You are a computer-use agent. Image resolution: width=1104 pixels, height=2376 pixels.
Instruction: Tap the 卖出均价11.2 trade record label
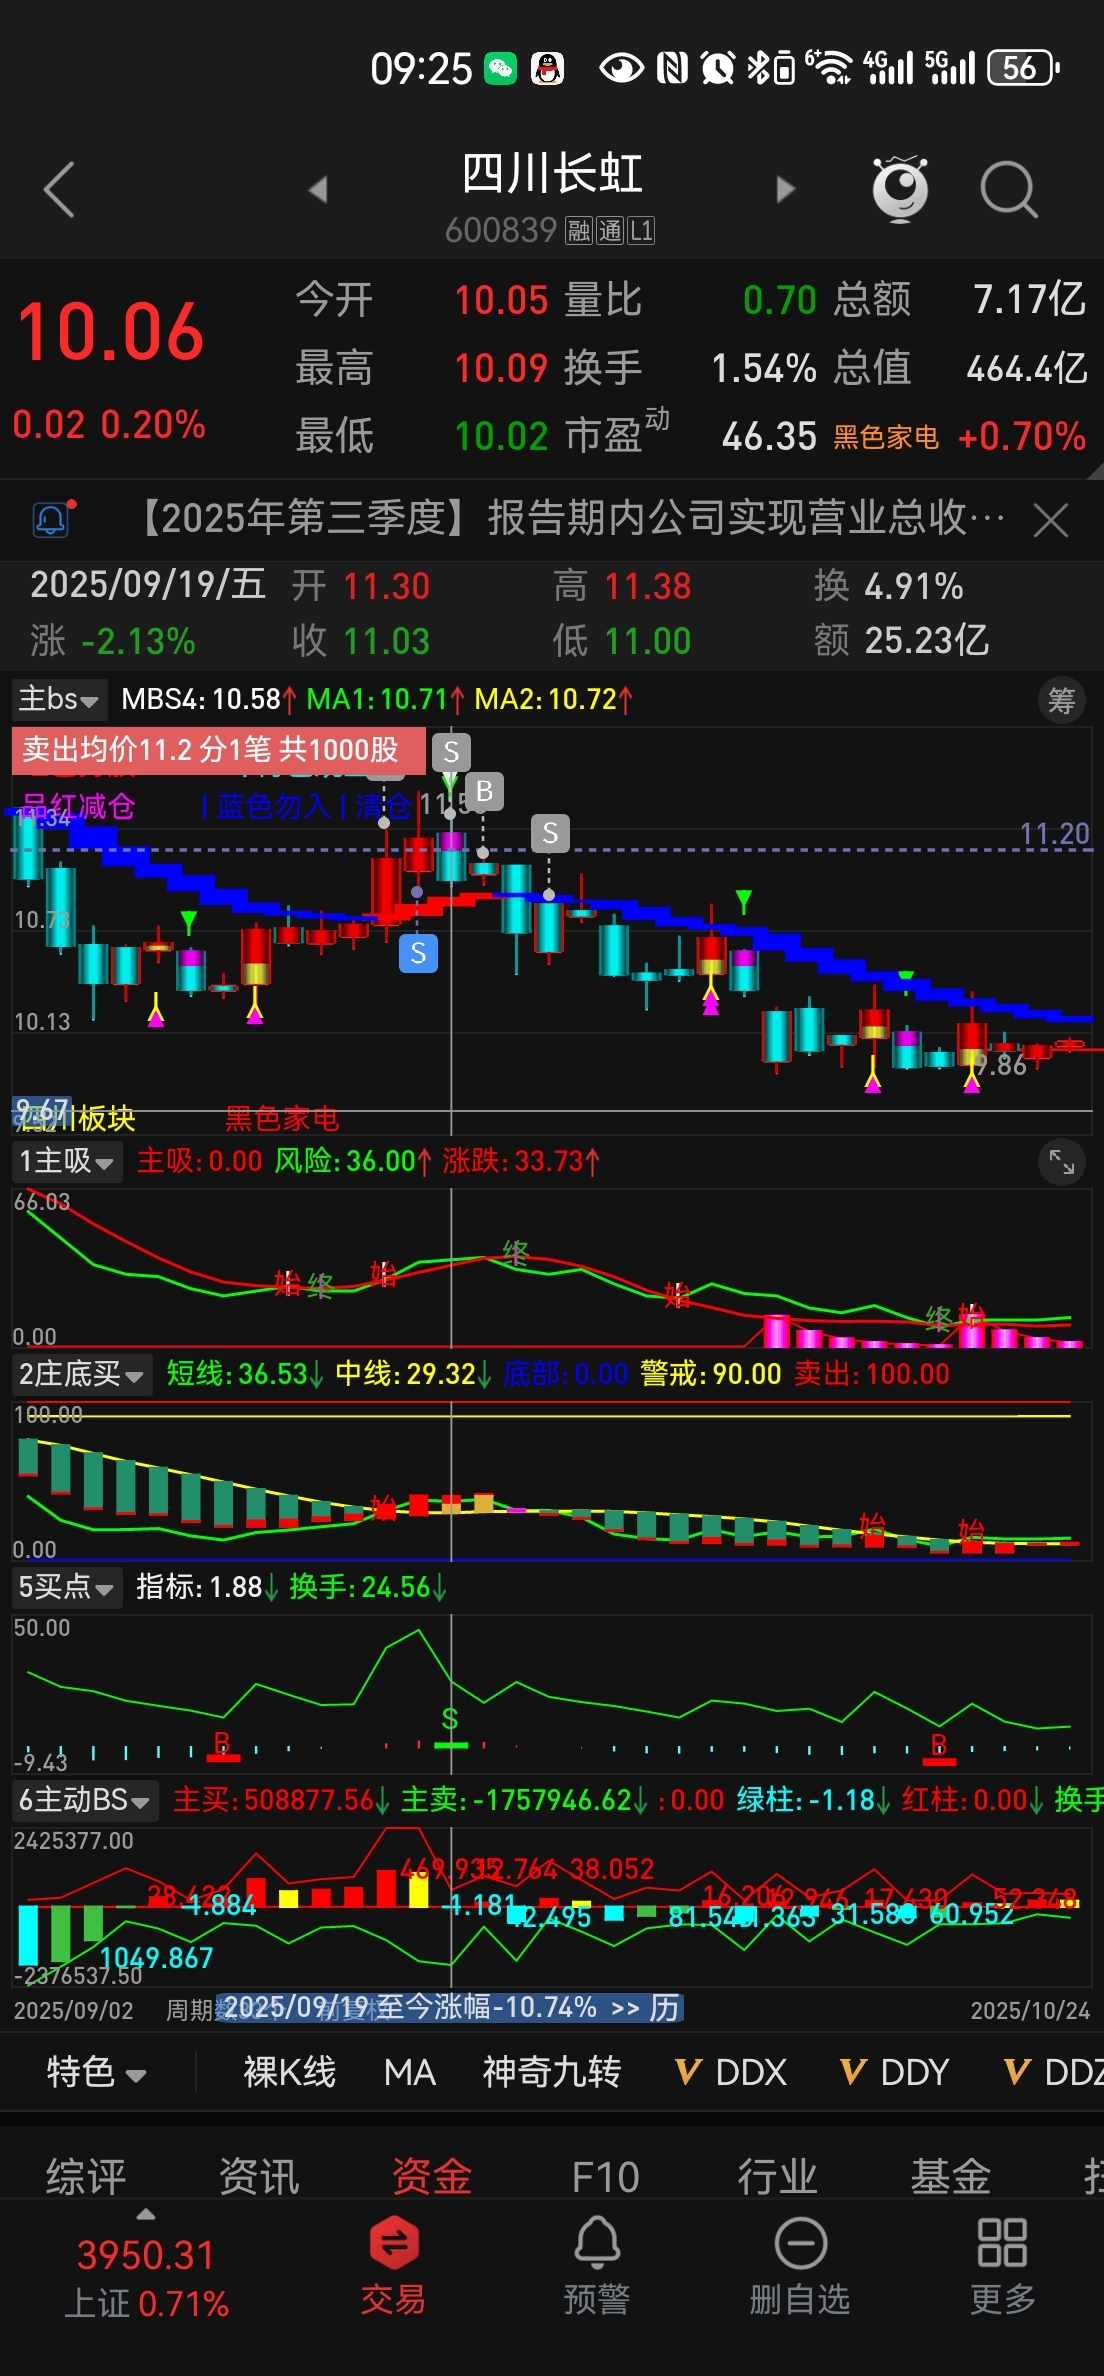[x=219, y=750]
